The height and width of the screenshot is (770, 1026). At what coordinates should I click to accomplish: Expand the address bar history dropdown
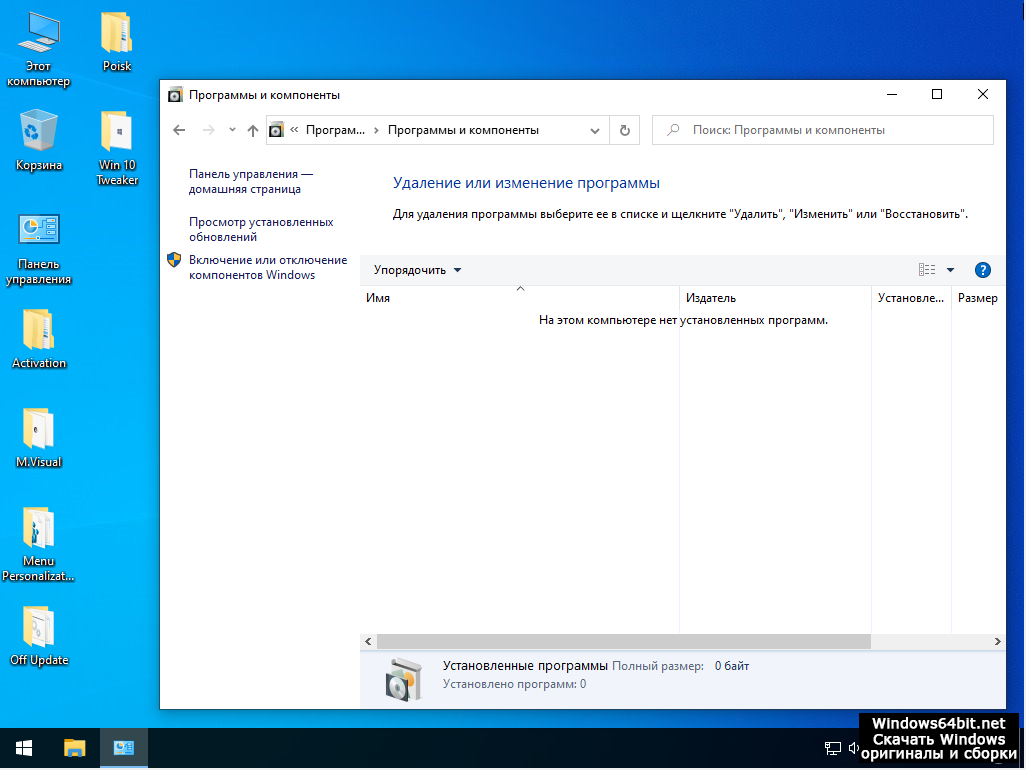pyautogui.click(x=595, y=130)
